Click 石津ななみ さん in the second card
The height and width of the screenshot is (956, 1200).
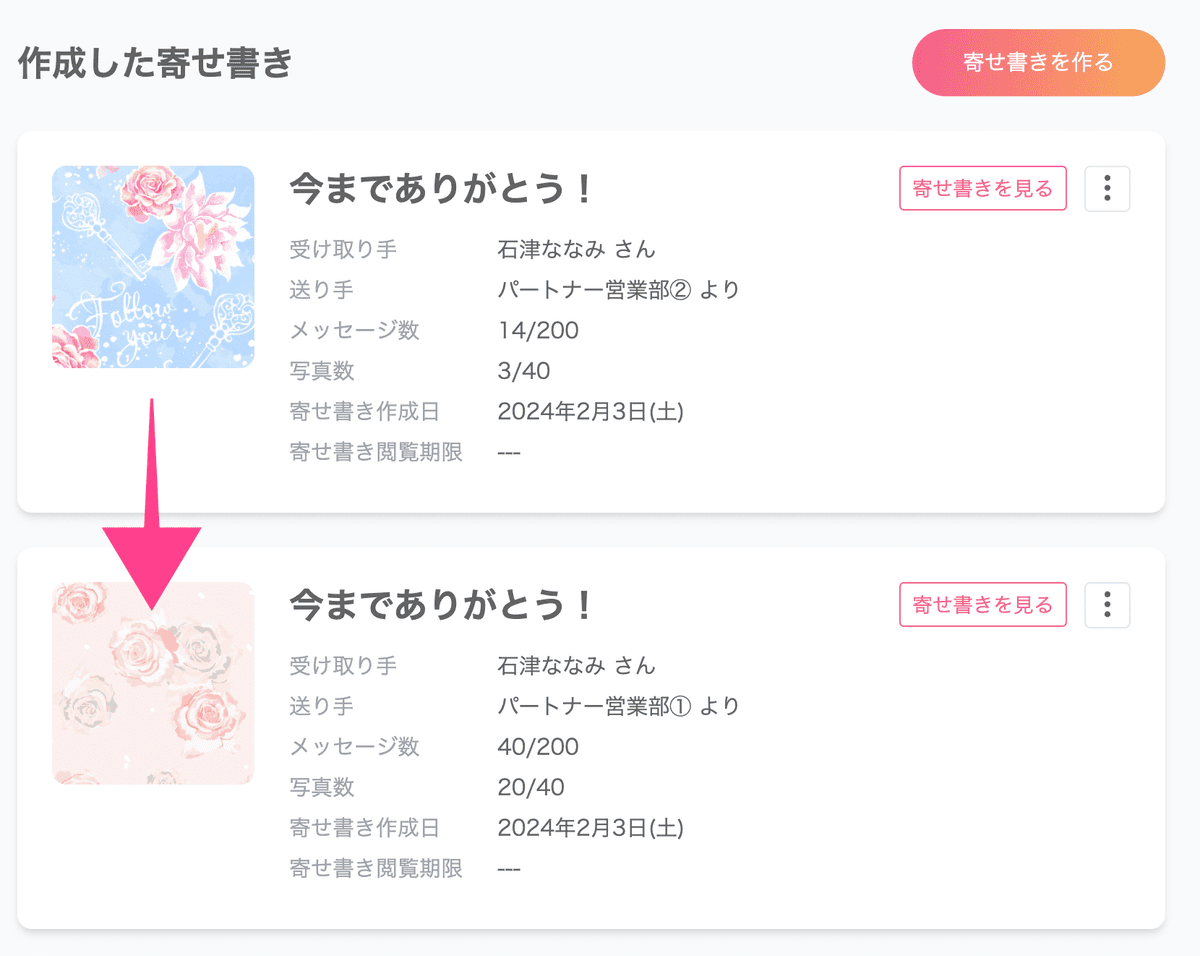(x=577, y=665)
